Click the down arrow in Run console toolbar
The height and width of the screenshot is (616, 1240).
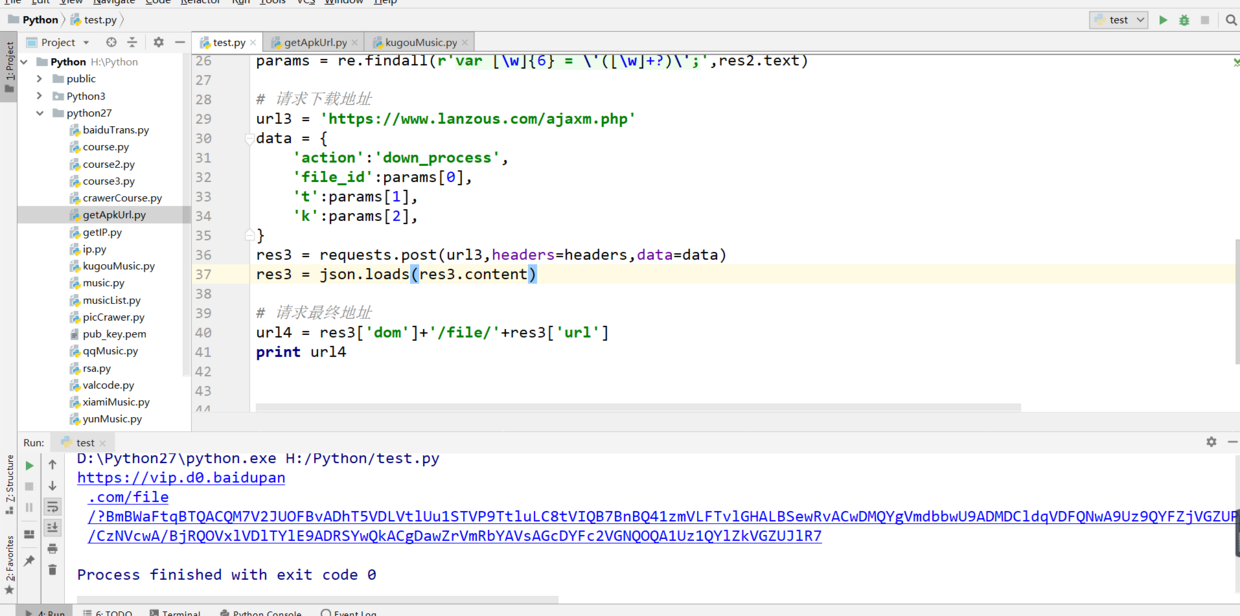coord(53,486)
